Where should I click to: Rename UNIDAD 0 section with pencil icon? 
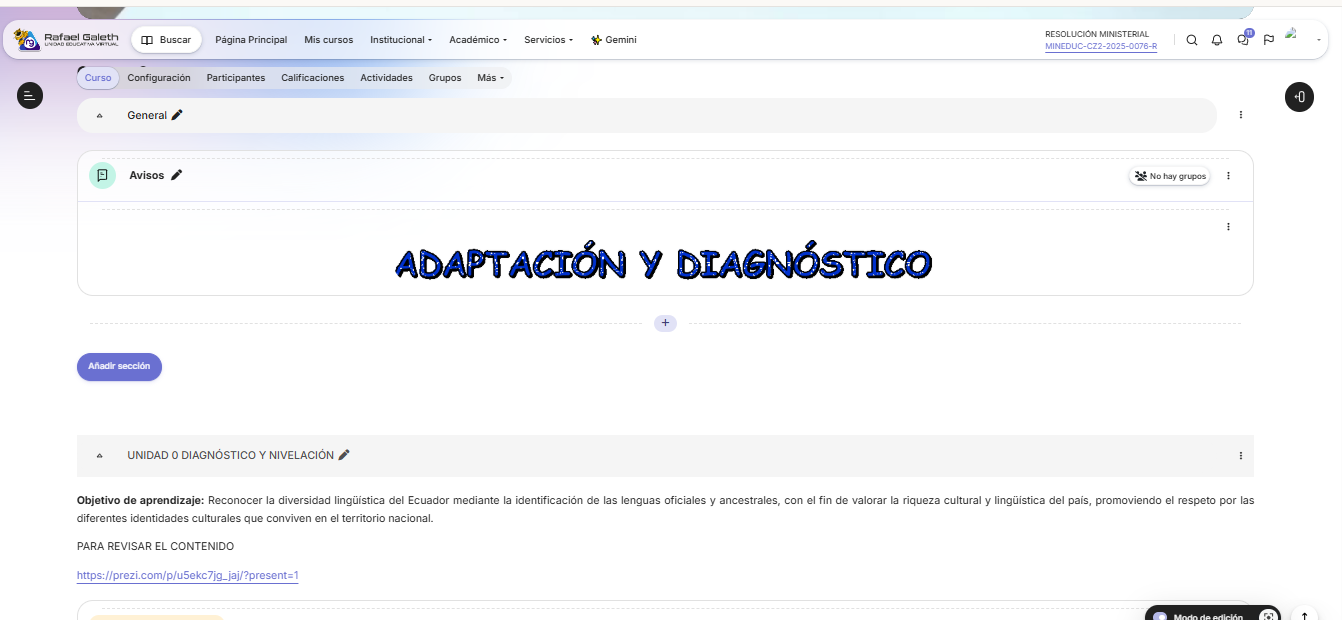(344, 455)
